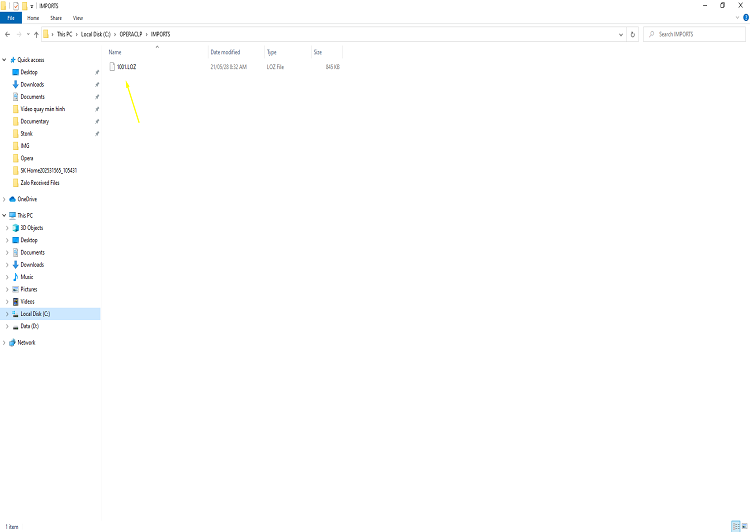
Task: Open Downloads in Quick access
Action: click(x=32, y=85)
